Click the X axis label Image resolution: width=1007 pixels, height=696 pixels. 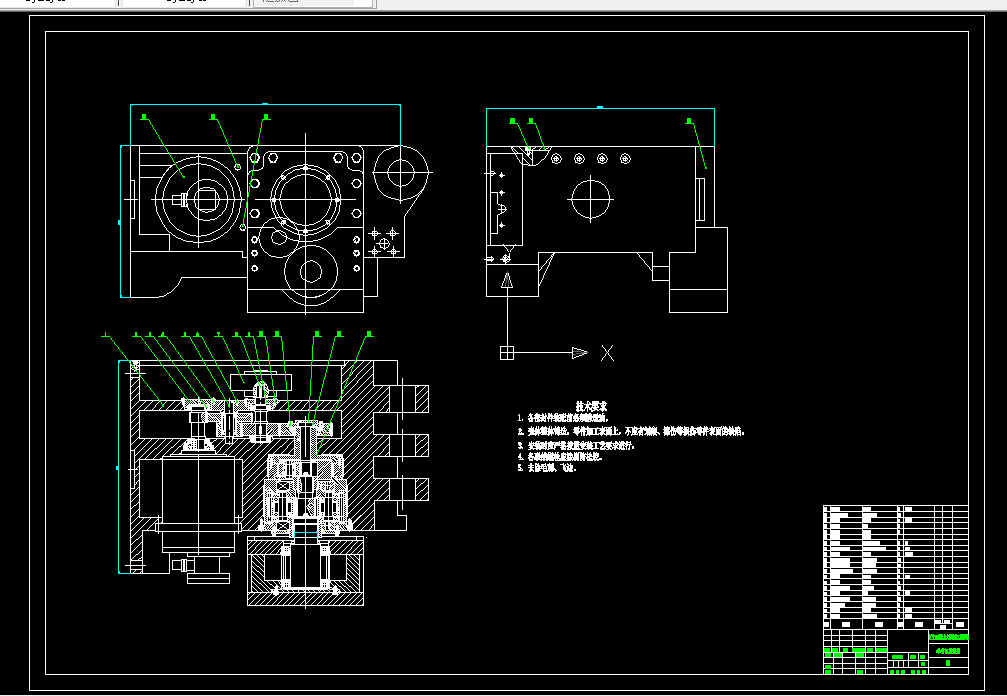tap(607, 352)
